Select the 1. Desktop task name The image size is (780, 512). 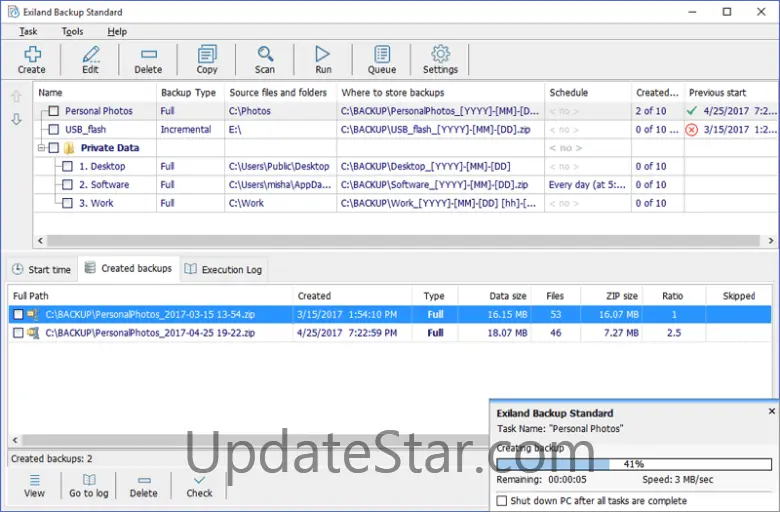pos(102,166)
